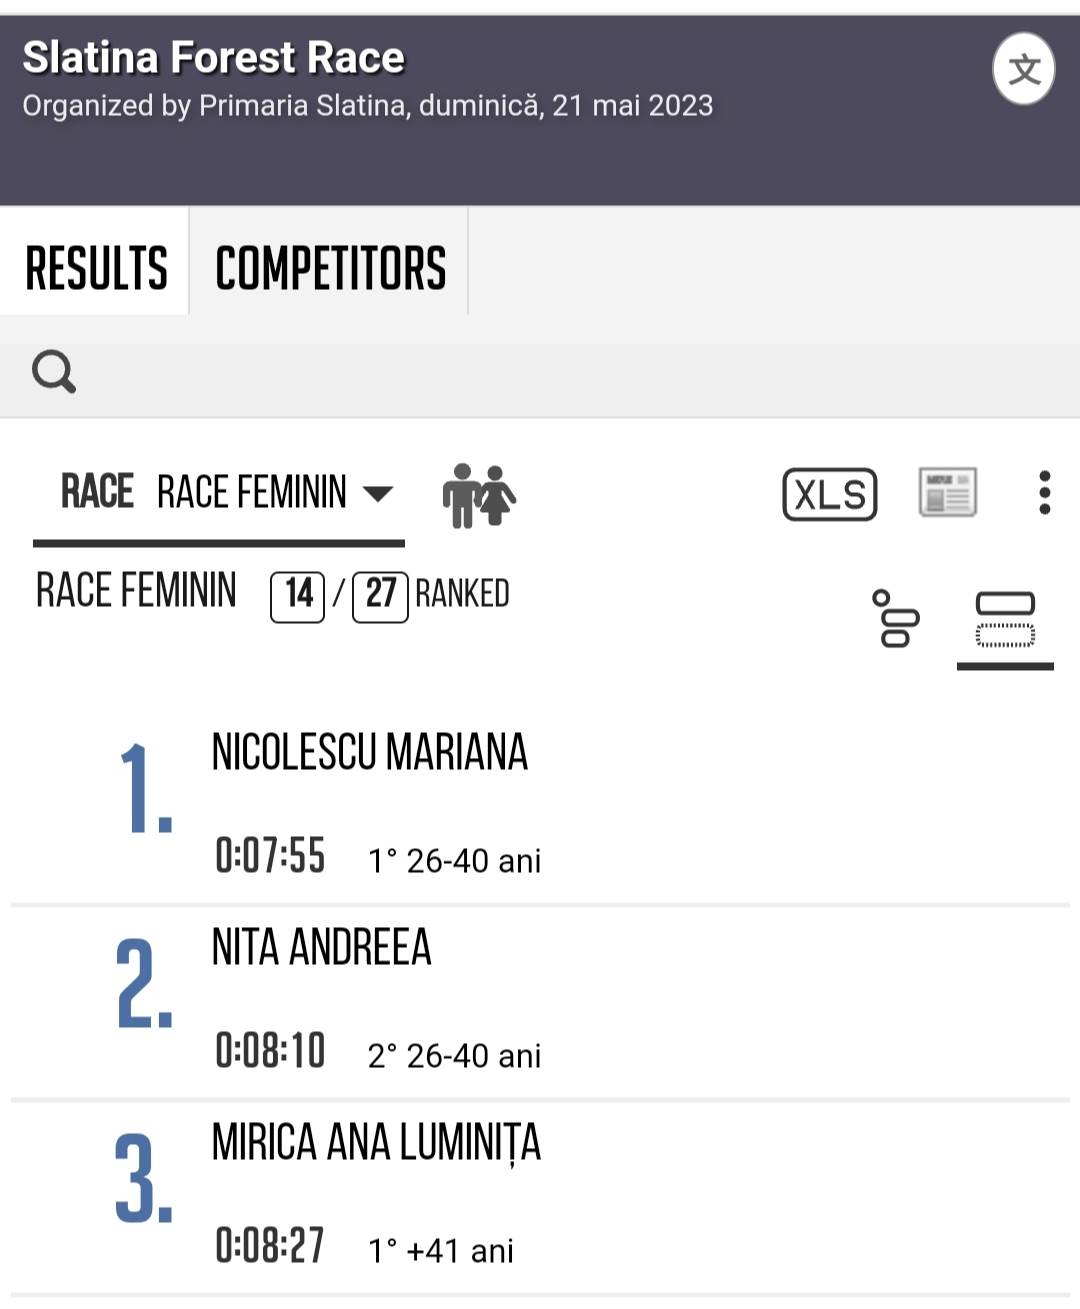
Task: Toggle the gender filter icon
Action: 478,494
